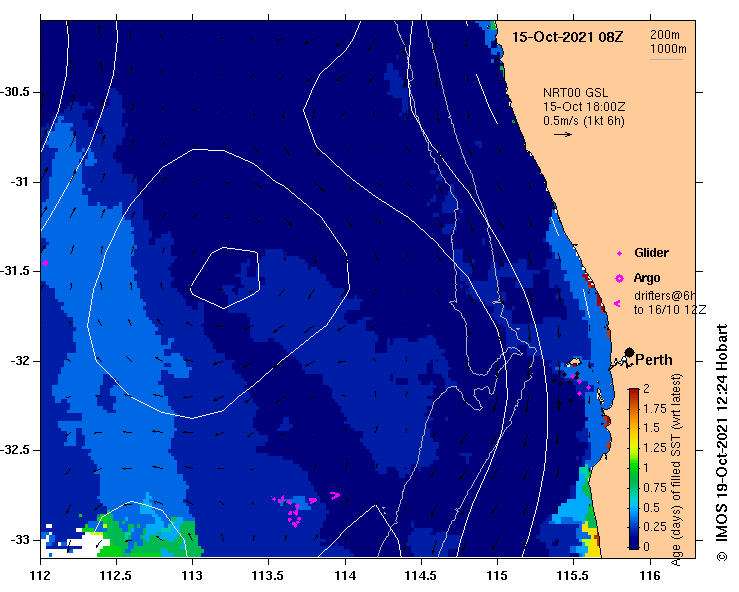The width and height of the screenshot is (739, 592).
Task: Click the latitude label -30.5
Action: [x=14, y=92]
